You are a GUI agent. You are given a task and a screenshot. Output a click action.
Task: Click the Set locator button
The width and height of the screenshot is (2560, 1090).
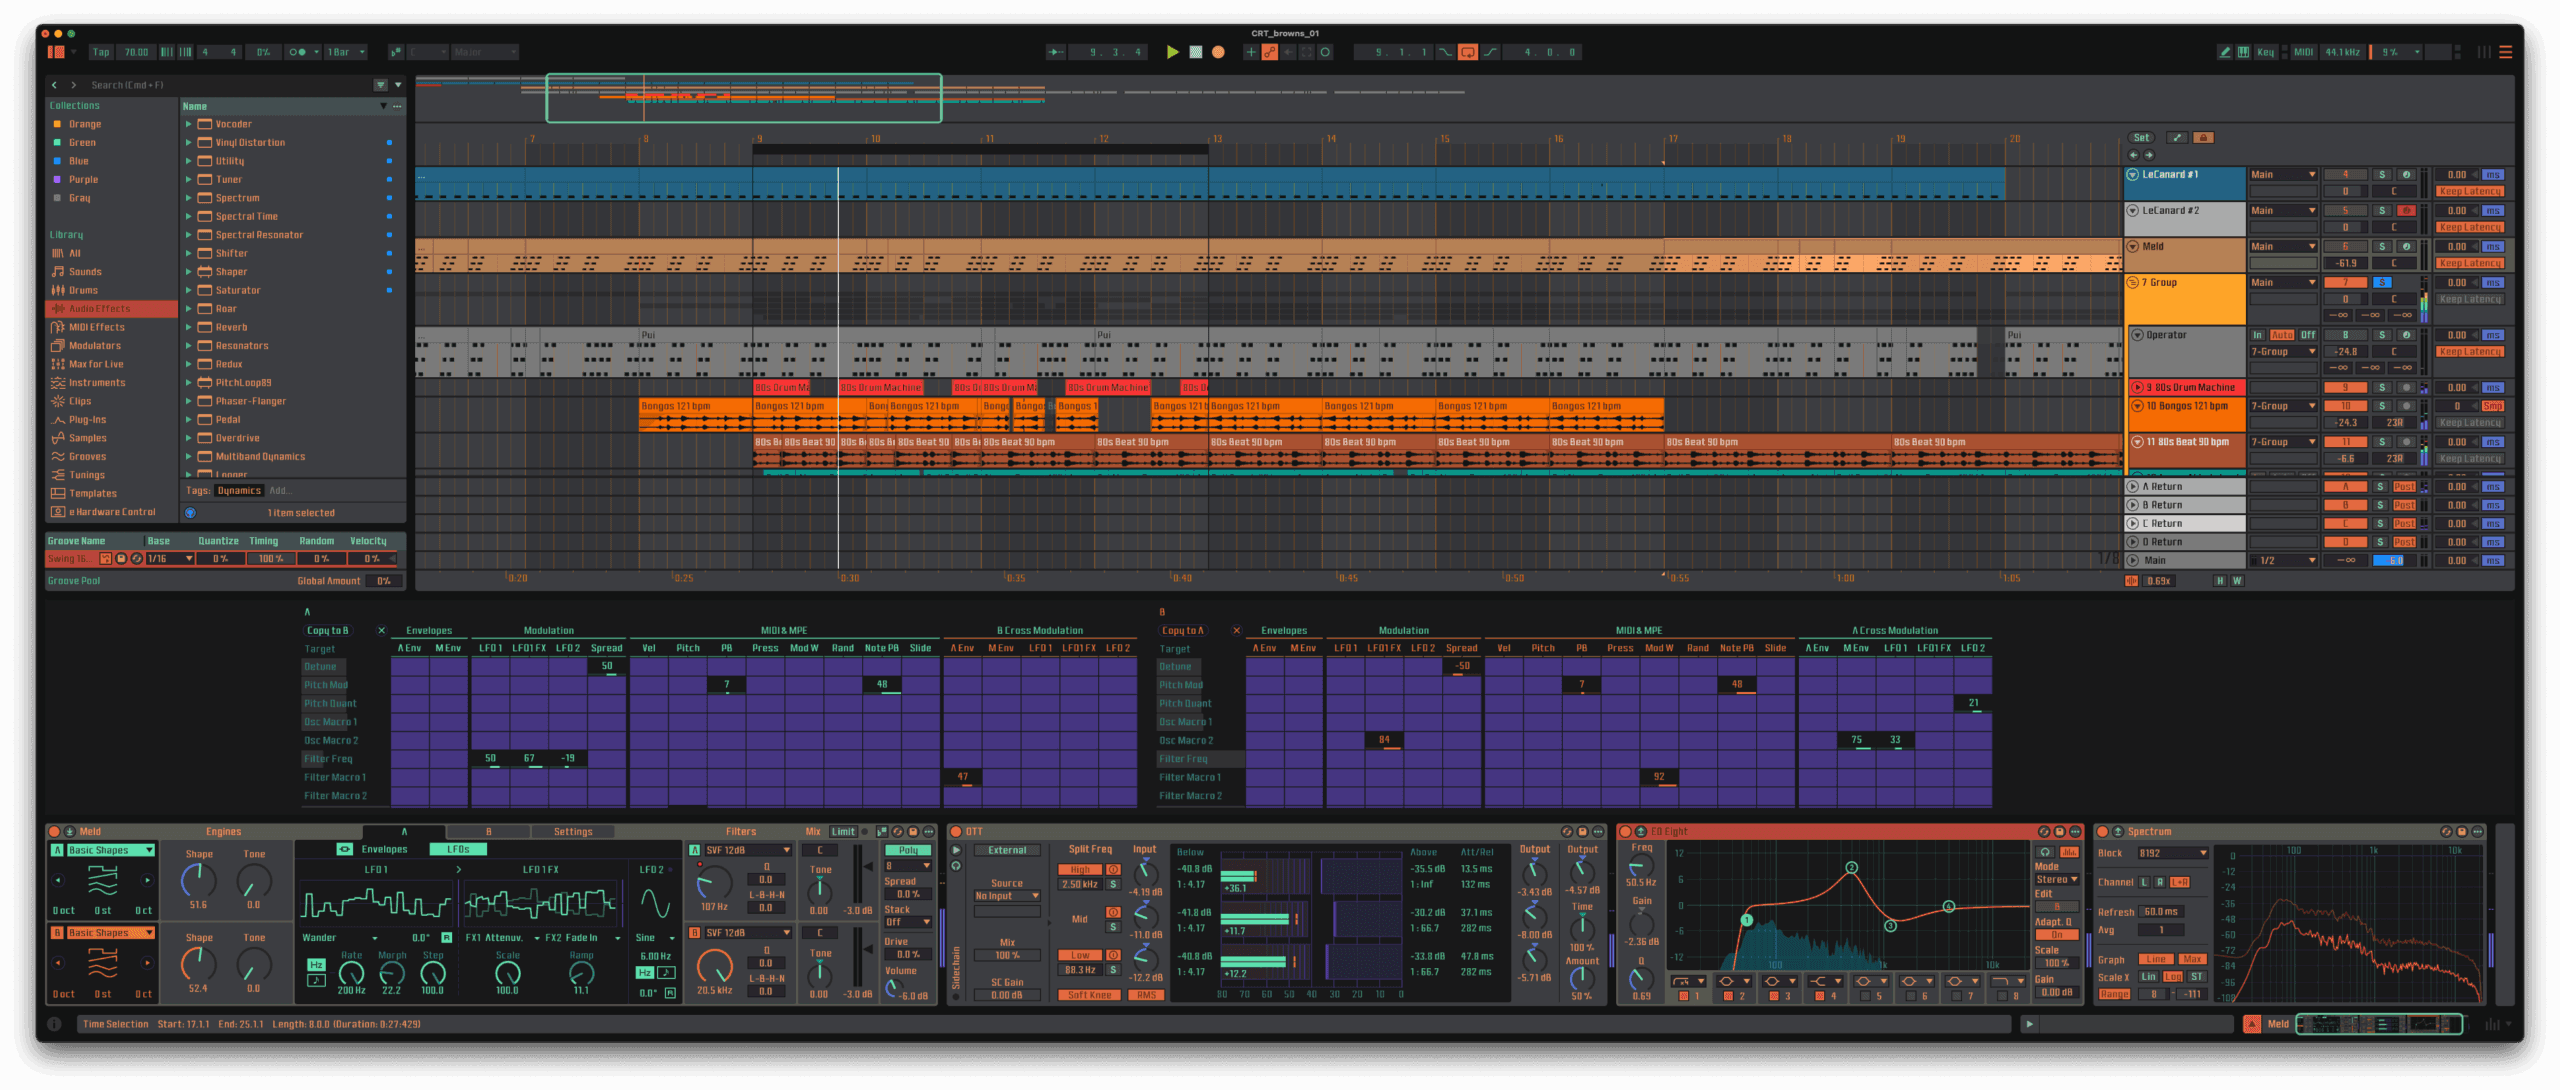[2141, 138]
